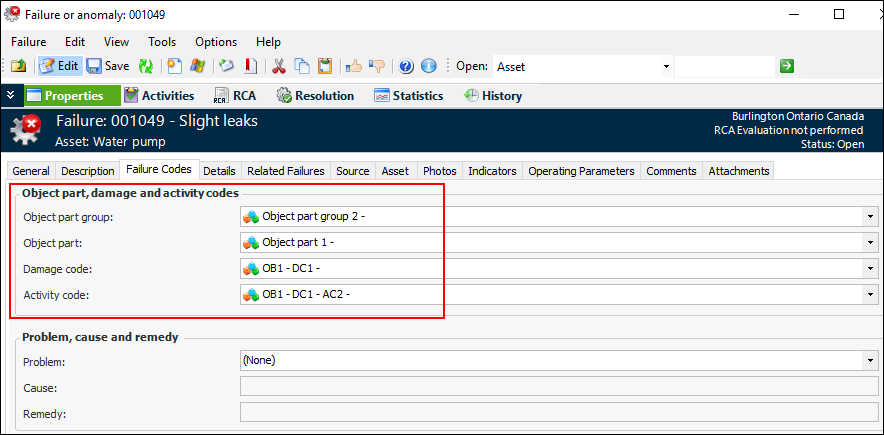Click 'RCA Evaluation not performed' text

[x=788, y=130]
